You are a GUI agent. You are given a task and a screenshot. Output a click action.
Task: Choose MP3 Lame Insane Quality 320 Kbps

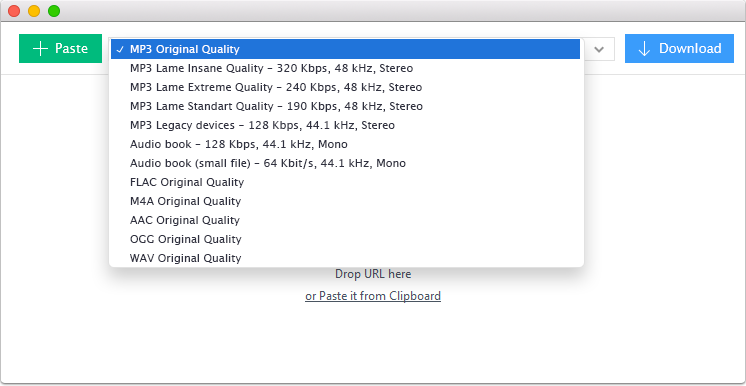click(x=345, y=68)
